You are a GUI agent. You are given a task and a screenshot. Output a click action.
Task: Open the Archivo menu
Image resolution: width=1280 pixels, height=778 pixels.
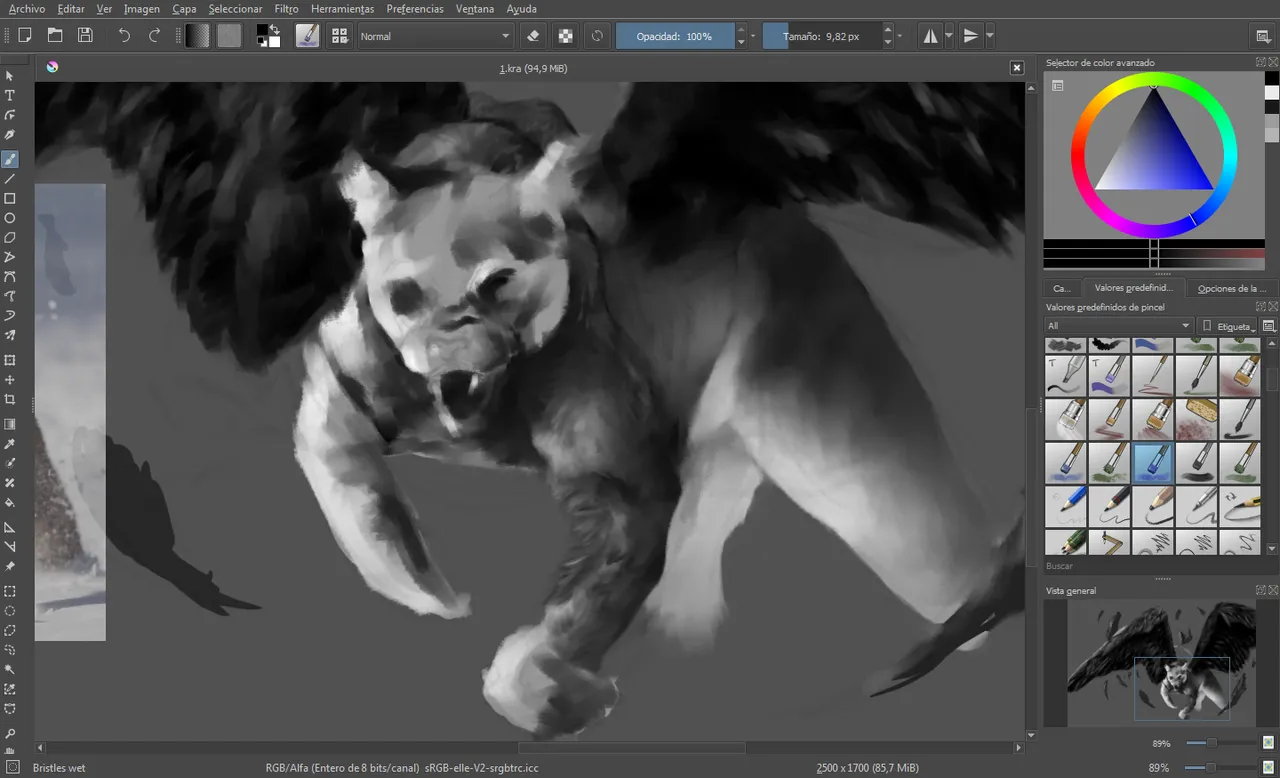tap(27, 9)
